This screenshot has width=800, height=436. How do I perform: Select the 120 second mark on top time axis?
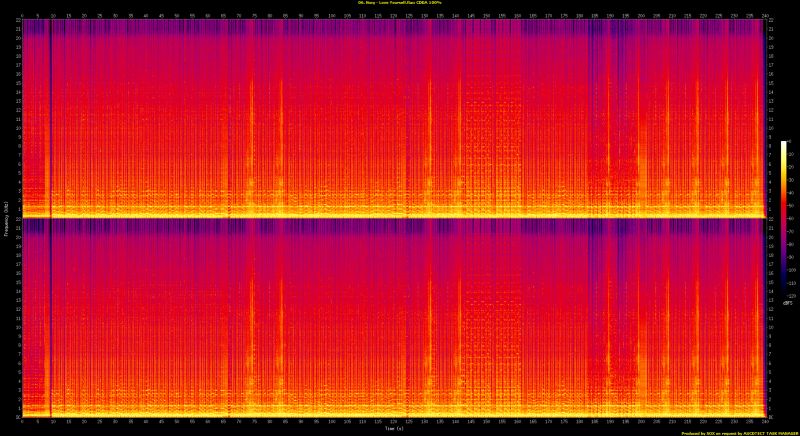(x=393, y=16)
